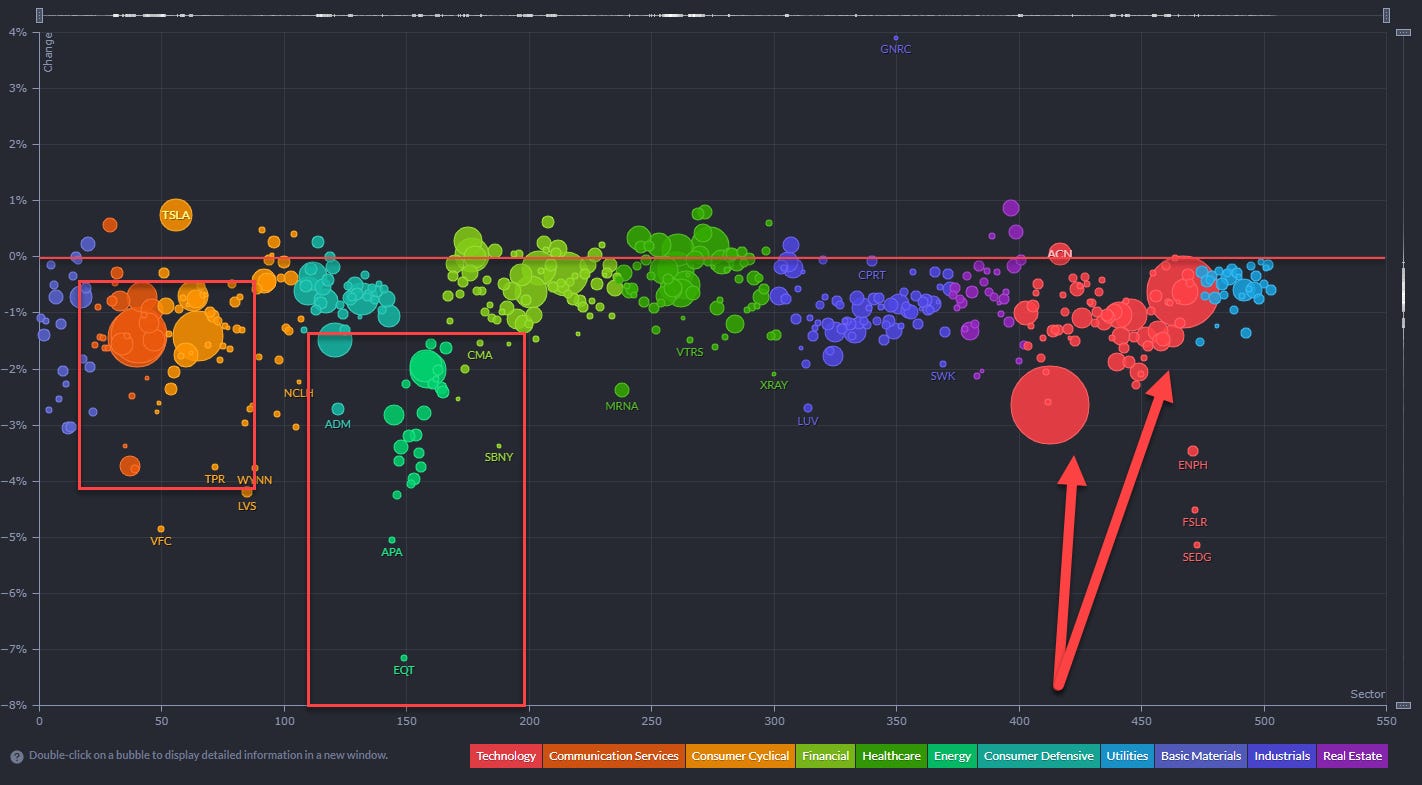Click the help question mark icon
The width and height of the screenshot is (1422, 785).
point(17,757)
